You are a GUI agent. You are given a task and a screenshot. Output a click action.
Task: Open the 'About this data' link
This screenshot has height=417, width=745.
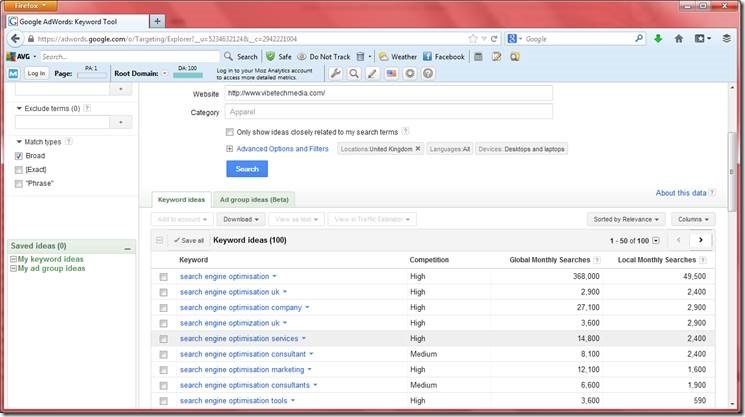[680, 193]
